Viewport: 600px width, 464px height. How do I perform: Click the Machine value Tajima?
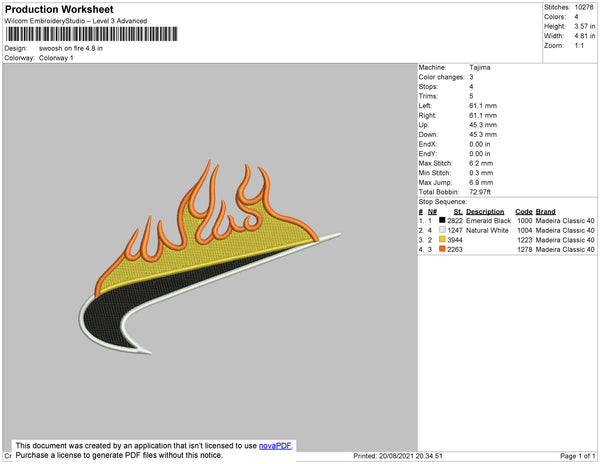coord(480,67)
